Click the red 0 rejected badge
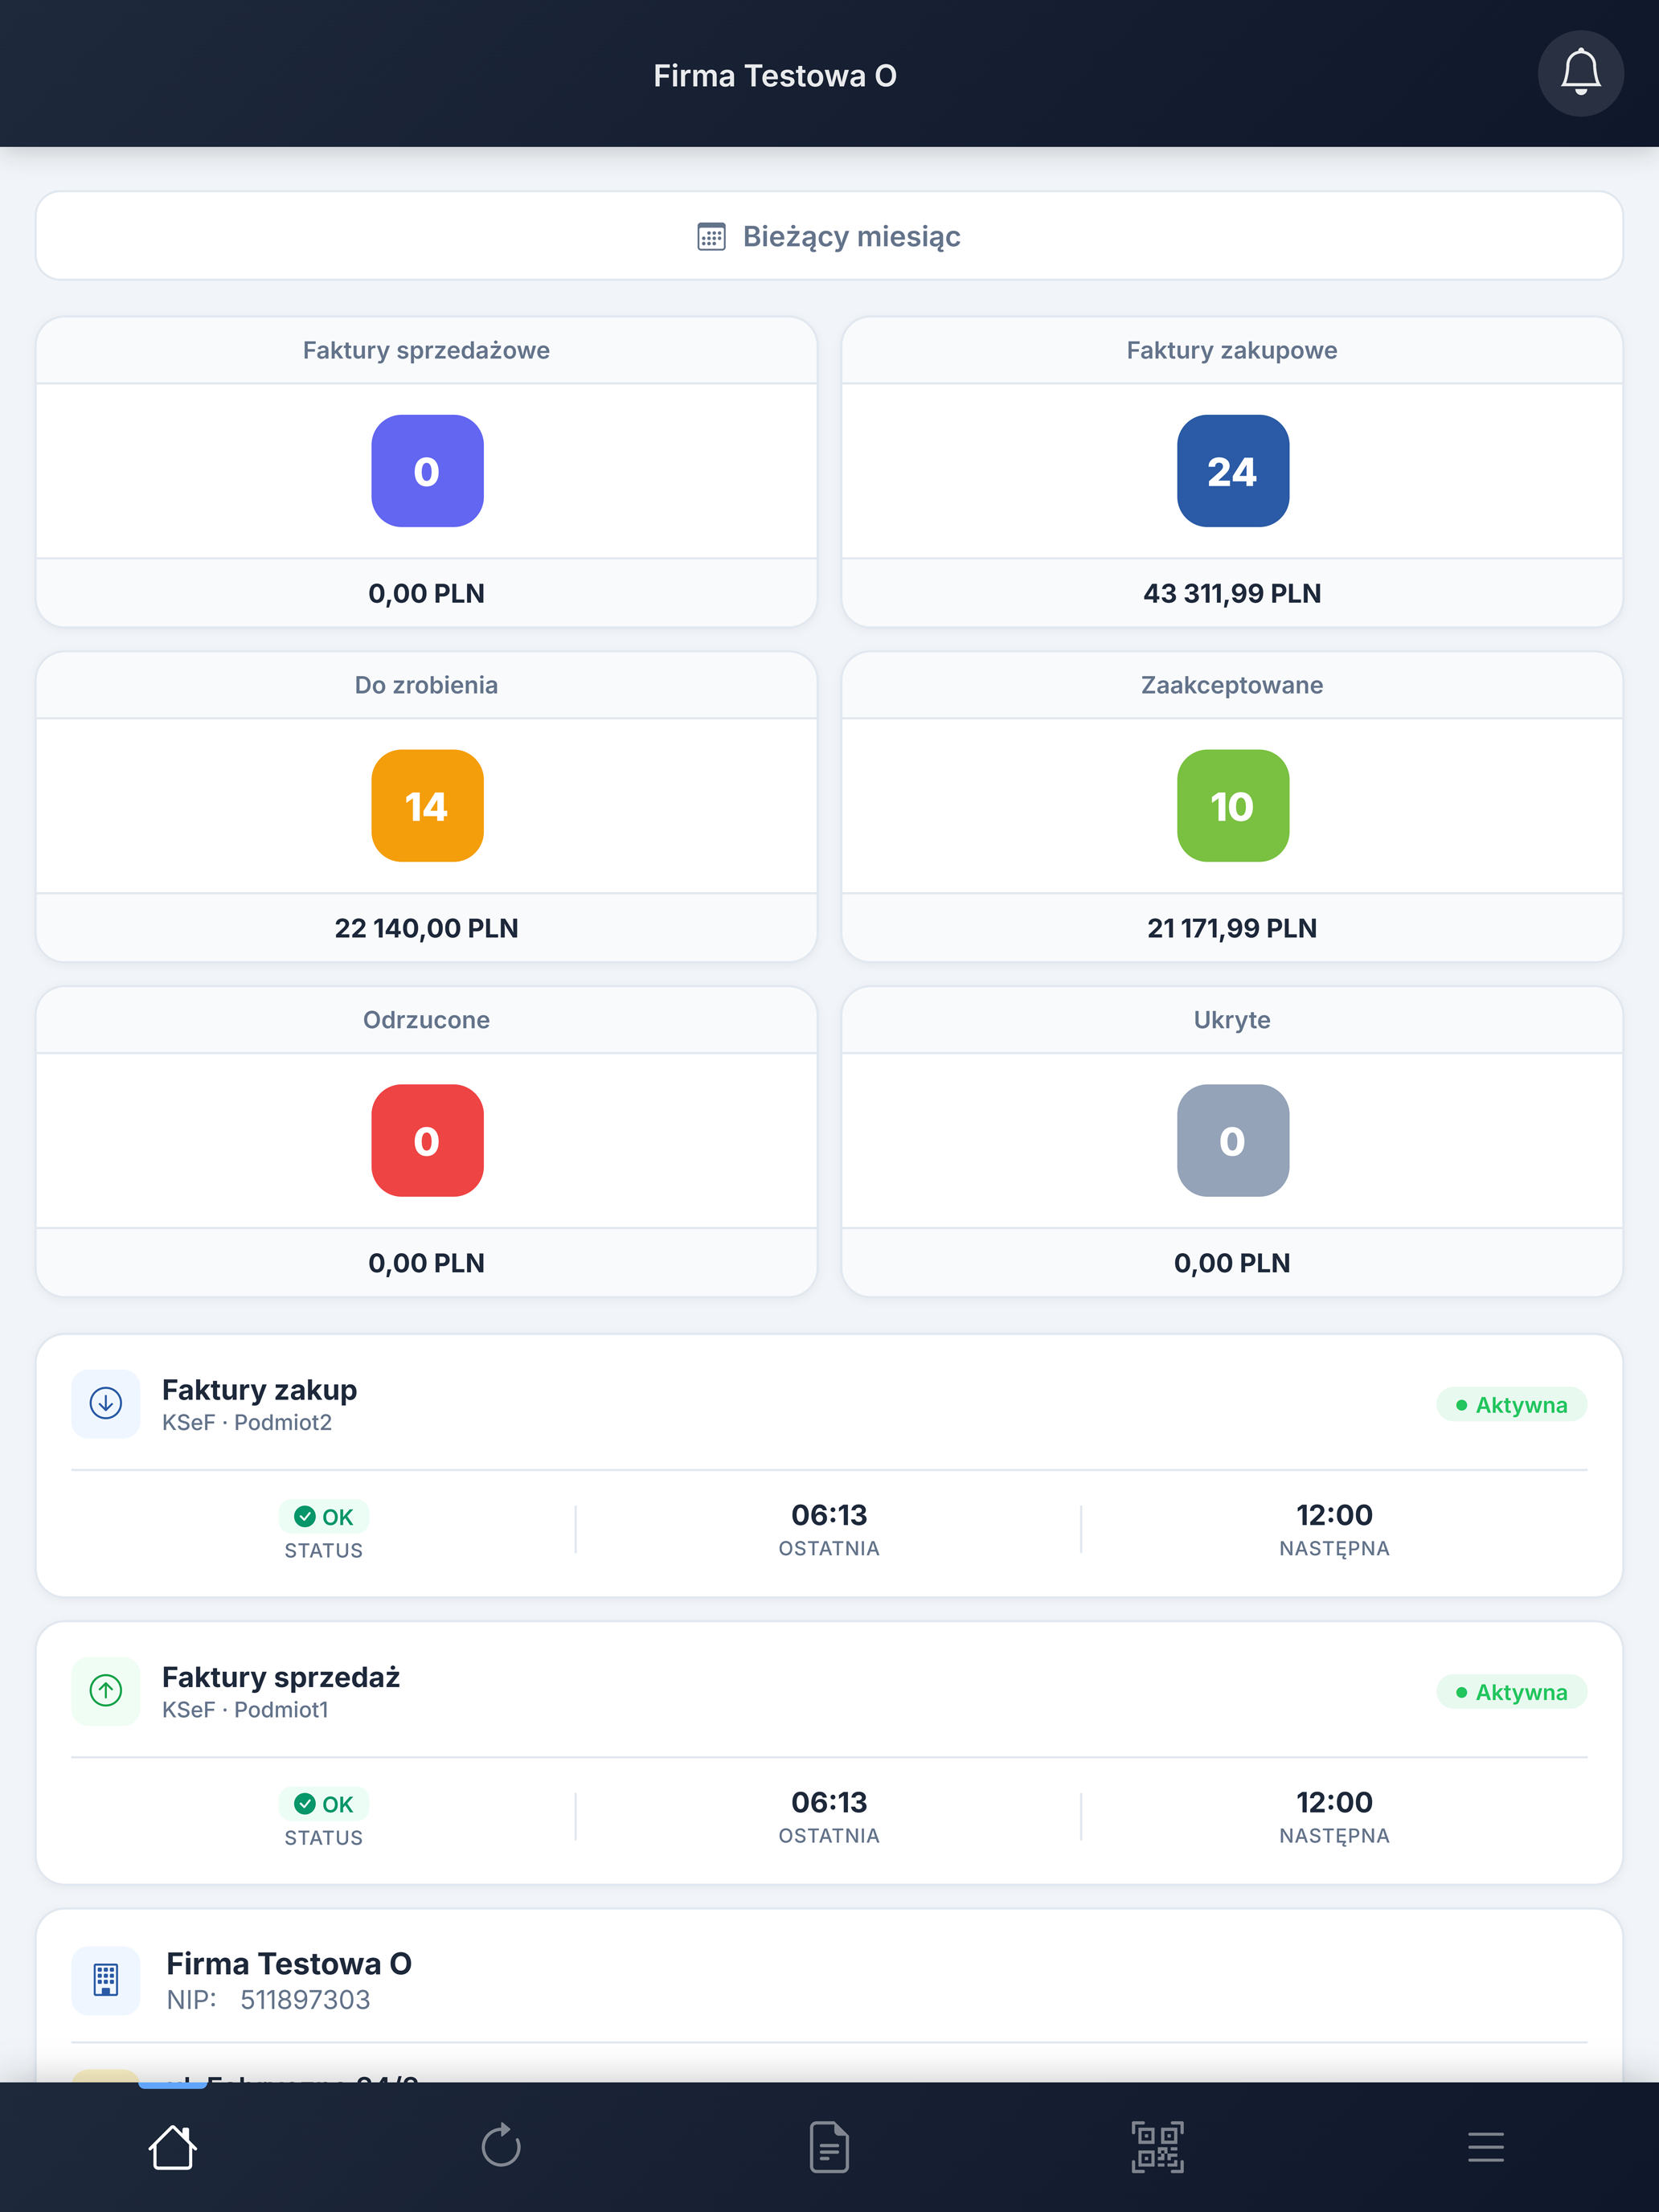The height and width of the screenshot is (2212, 1659). click(427, 1141)
